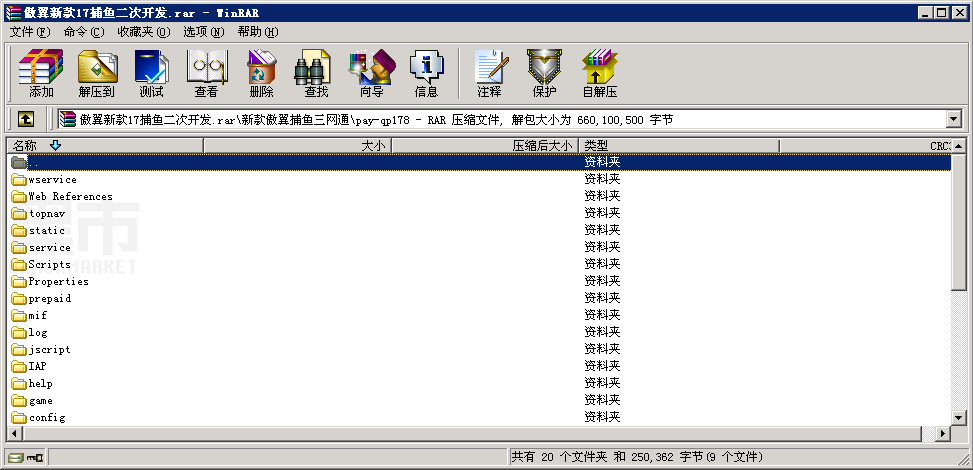Select the static folder icon
The image size is (973, 470).
(19, 231)
